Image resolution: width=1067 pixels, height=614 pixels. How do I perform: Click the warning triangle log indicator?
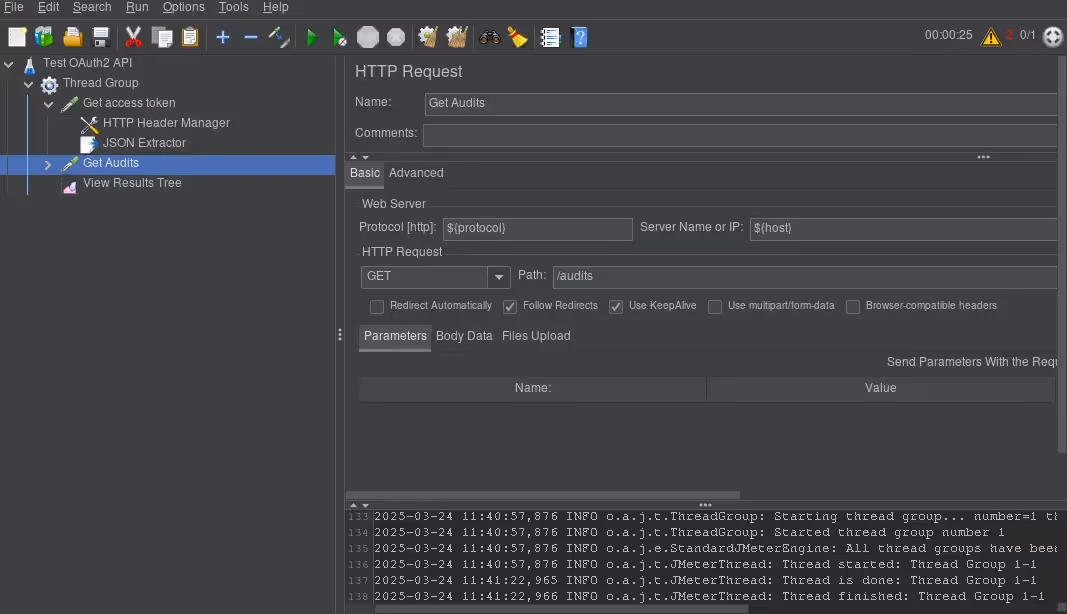[991, 37]
